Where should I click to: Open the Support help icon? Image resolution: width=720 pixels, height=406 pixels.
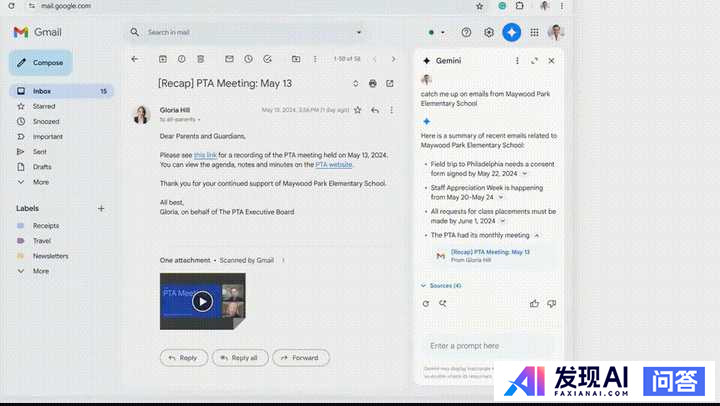466,32
